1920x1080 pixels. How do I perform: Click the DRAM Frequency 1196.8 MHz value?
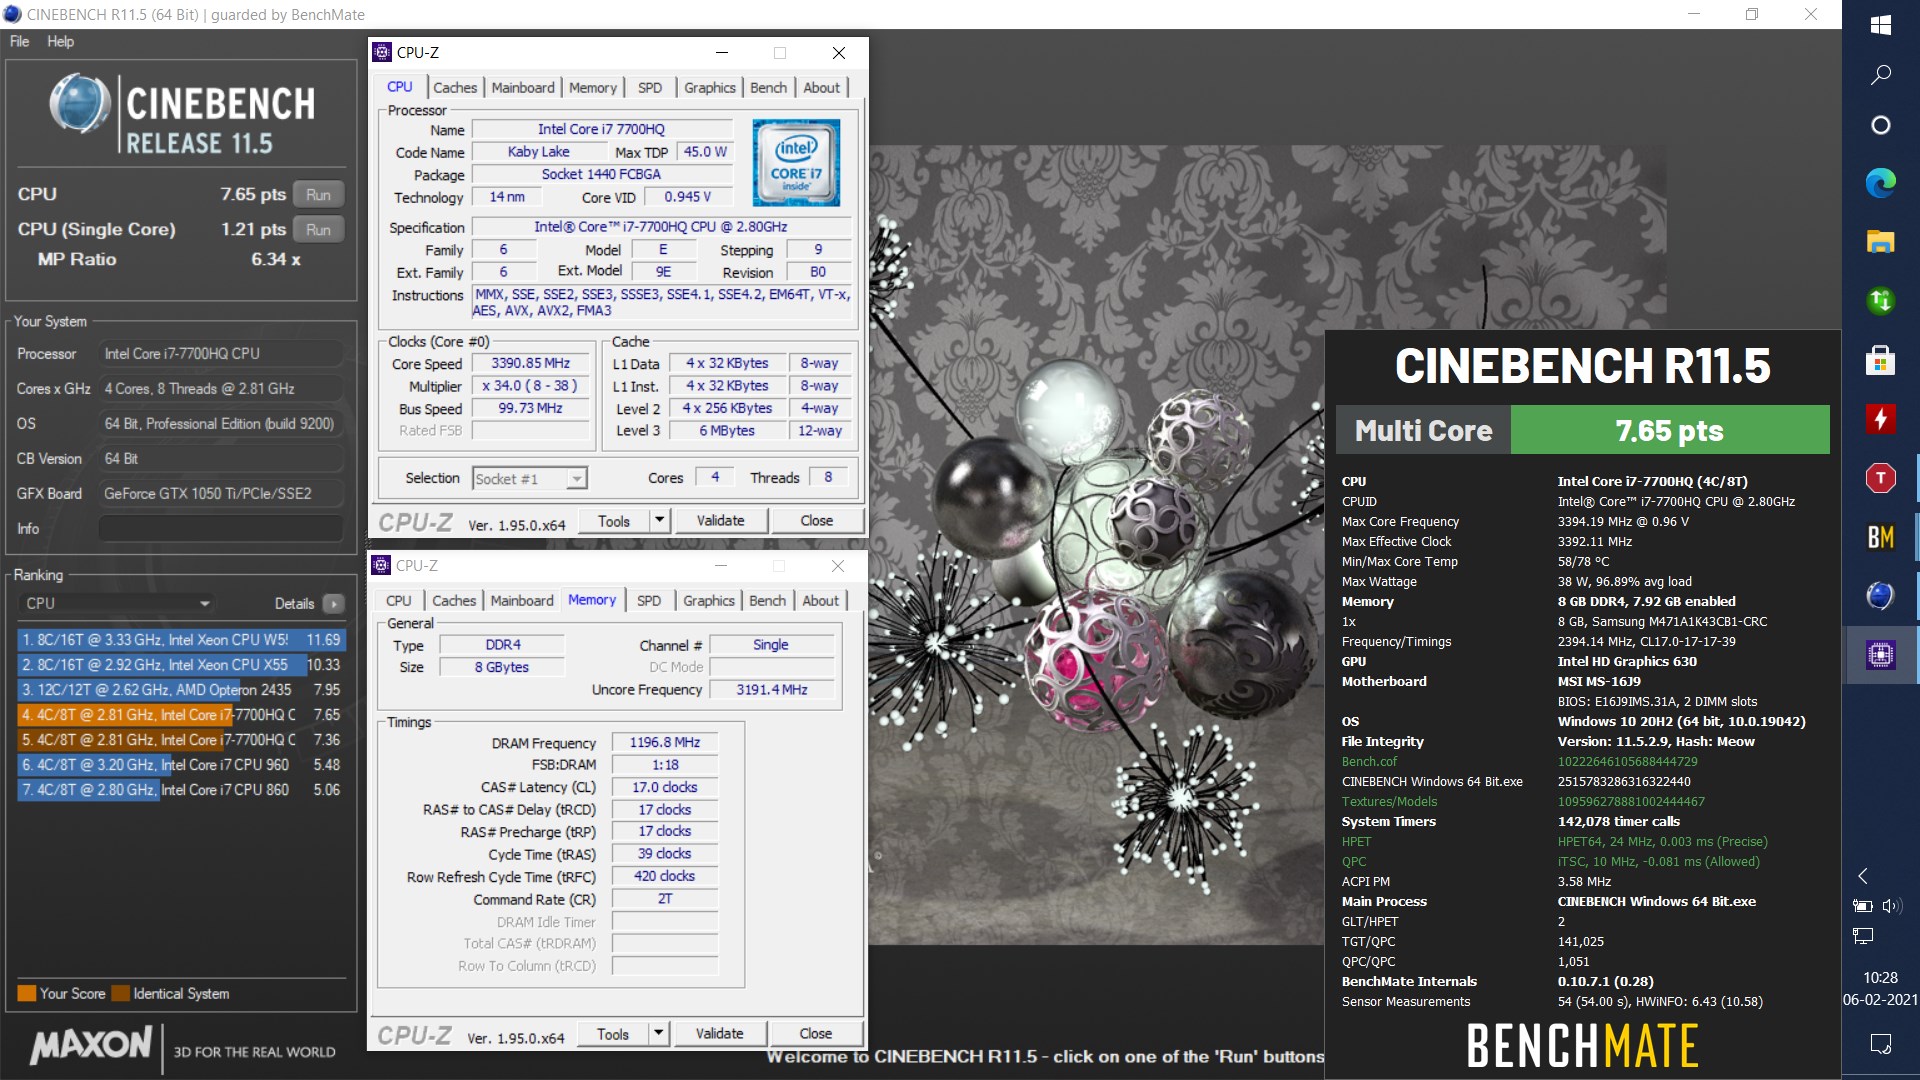(664, 742)
